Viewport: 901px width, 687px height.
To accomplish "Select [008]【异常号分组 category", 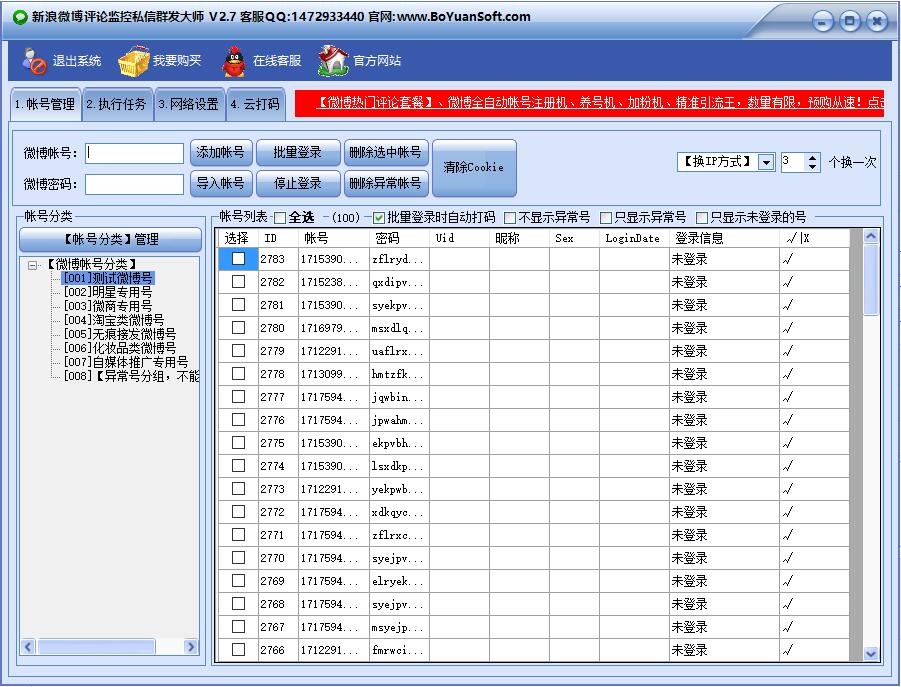I will 131,376.
